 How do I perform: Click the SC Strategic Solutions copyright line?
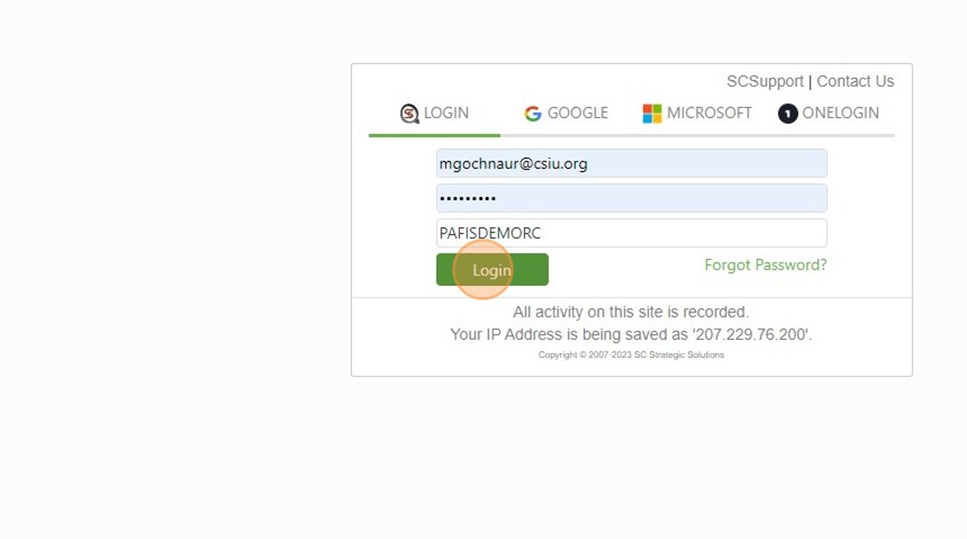pyautogui.click(x=631, y=355)
